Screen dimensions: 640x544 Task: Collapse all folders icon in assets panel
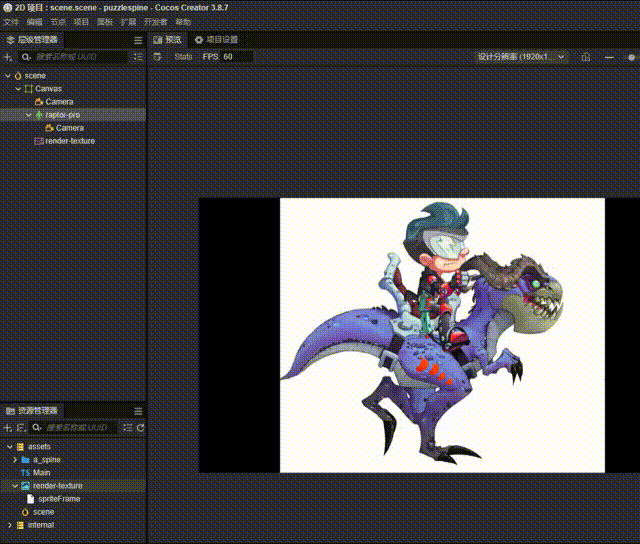tap(128, 428)
